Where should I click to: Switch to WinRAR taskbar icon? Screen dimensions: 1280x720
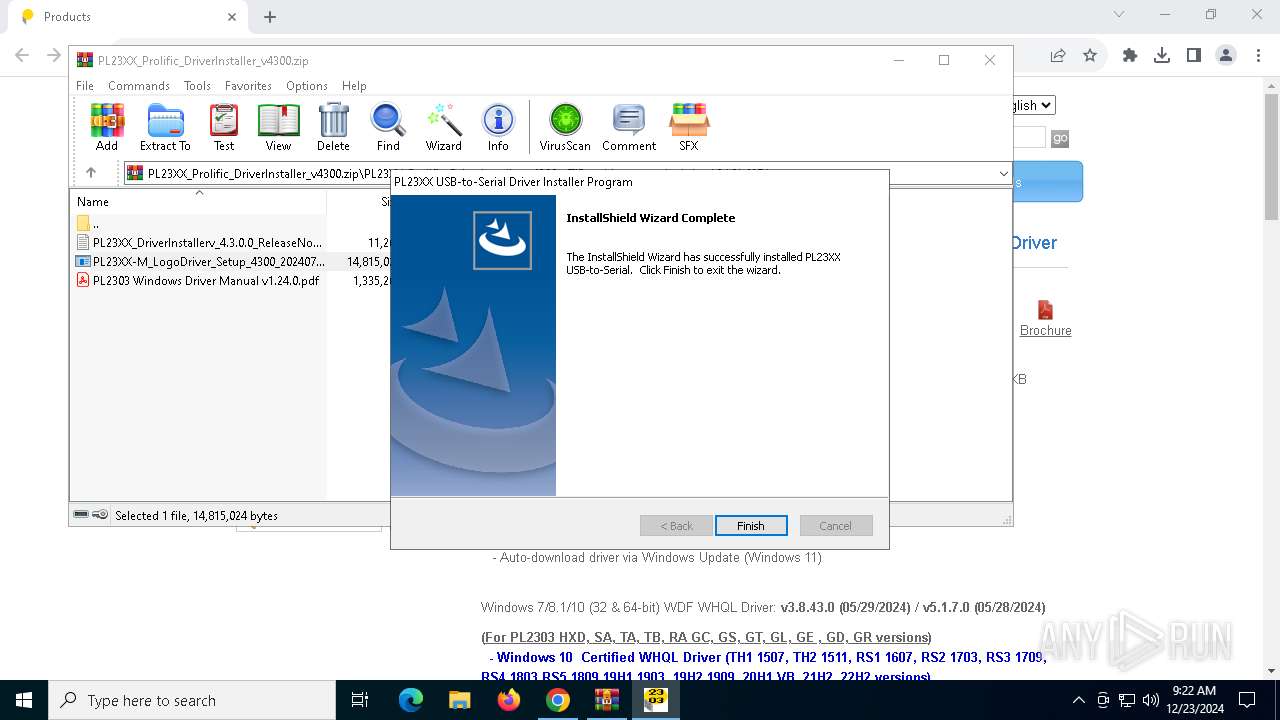click(607, 700)
